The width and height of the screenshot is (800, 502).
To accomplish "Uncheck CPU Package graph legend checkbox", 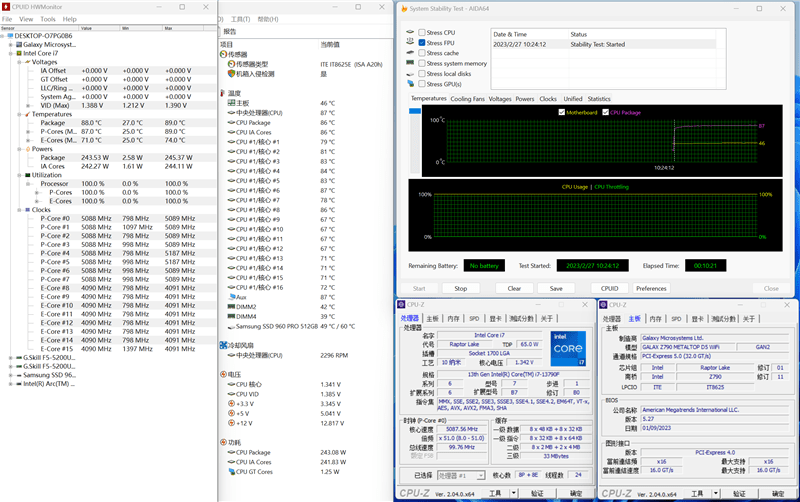I will coord(606,112).
